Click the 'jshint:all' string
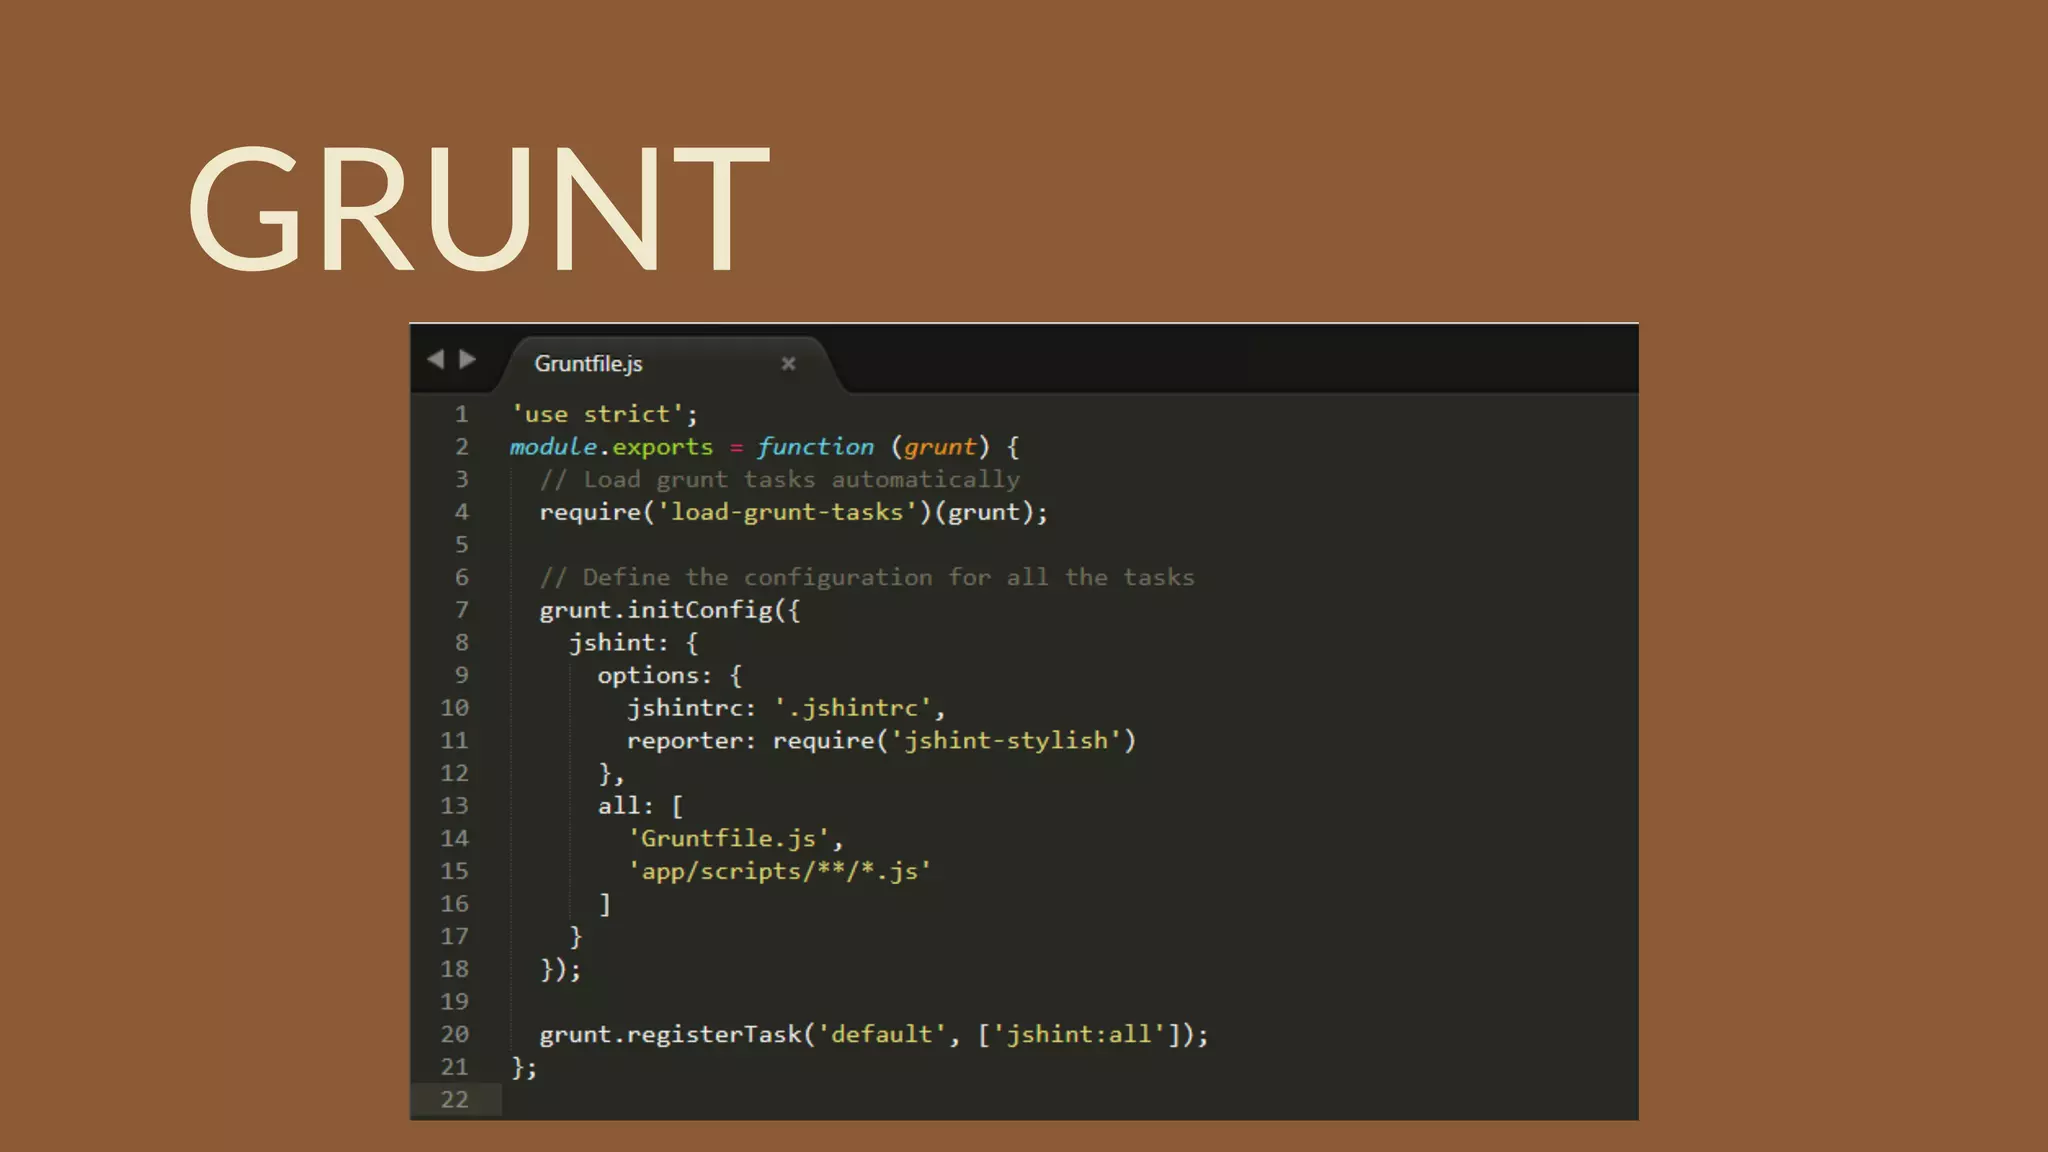 pyautogui.click(x=1079, y=1035)
